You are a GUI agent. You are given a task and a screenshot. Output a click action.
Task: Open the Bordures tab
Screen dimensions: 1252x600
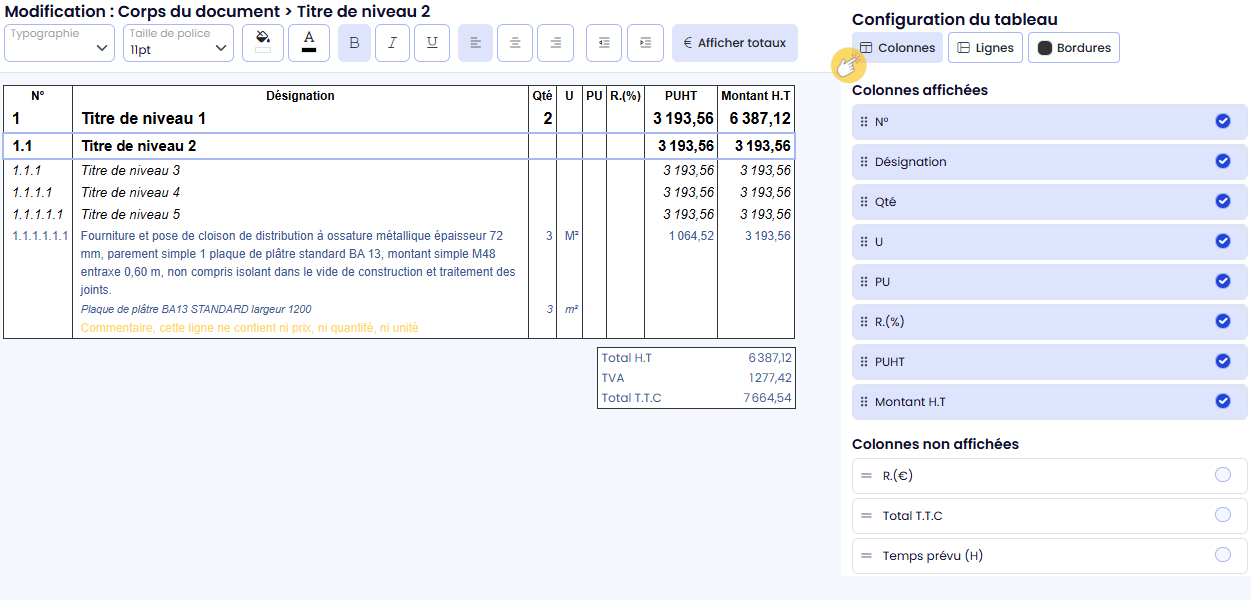(1073, 48)
